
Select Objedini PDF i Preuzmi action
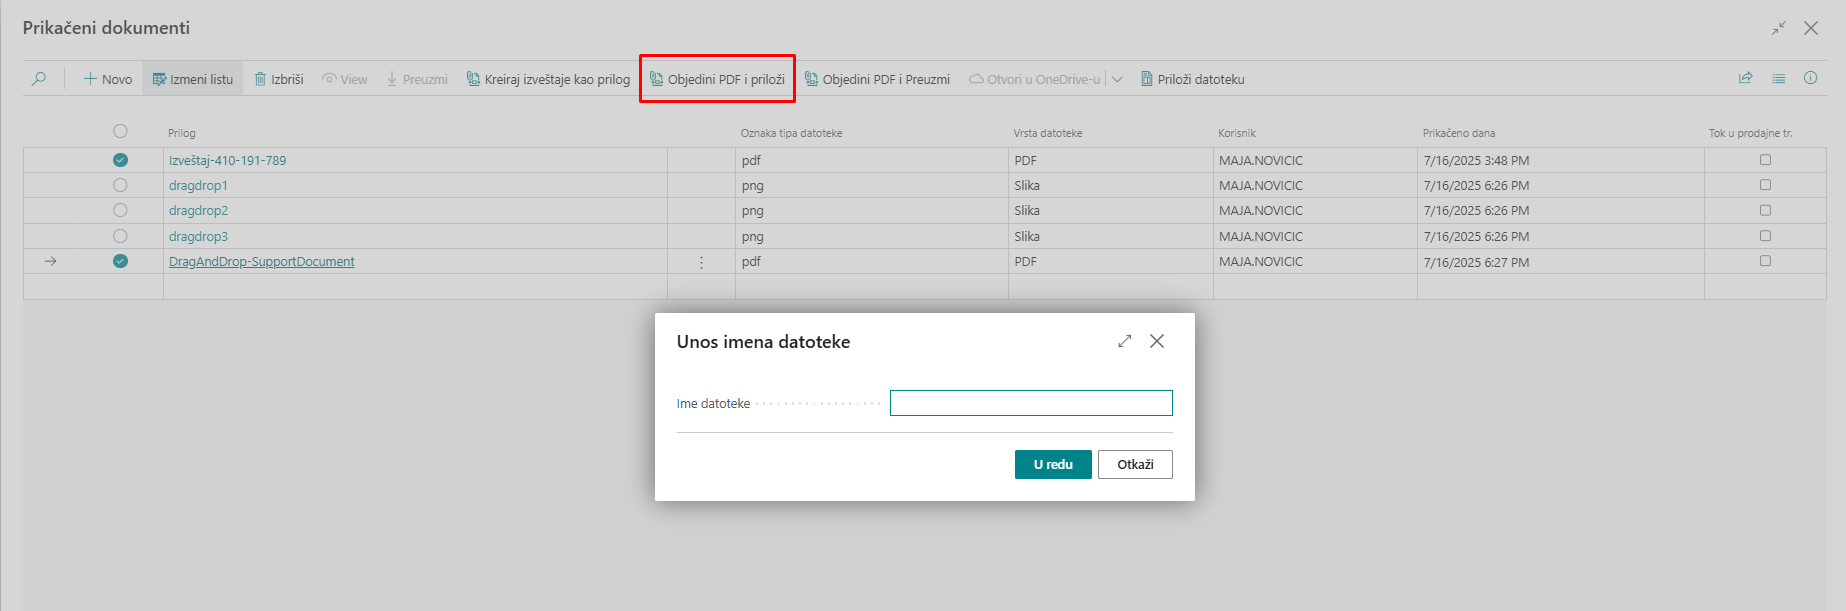877,79
